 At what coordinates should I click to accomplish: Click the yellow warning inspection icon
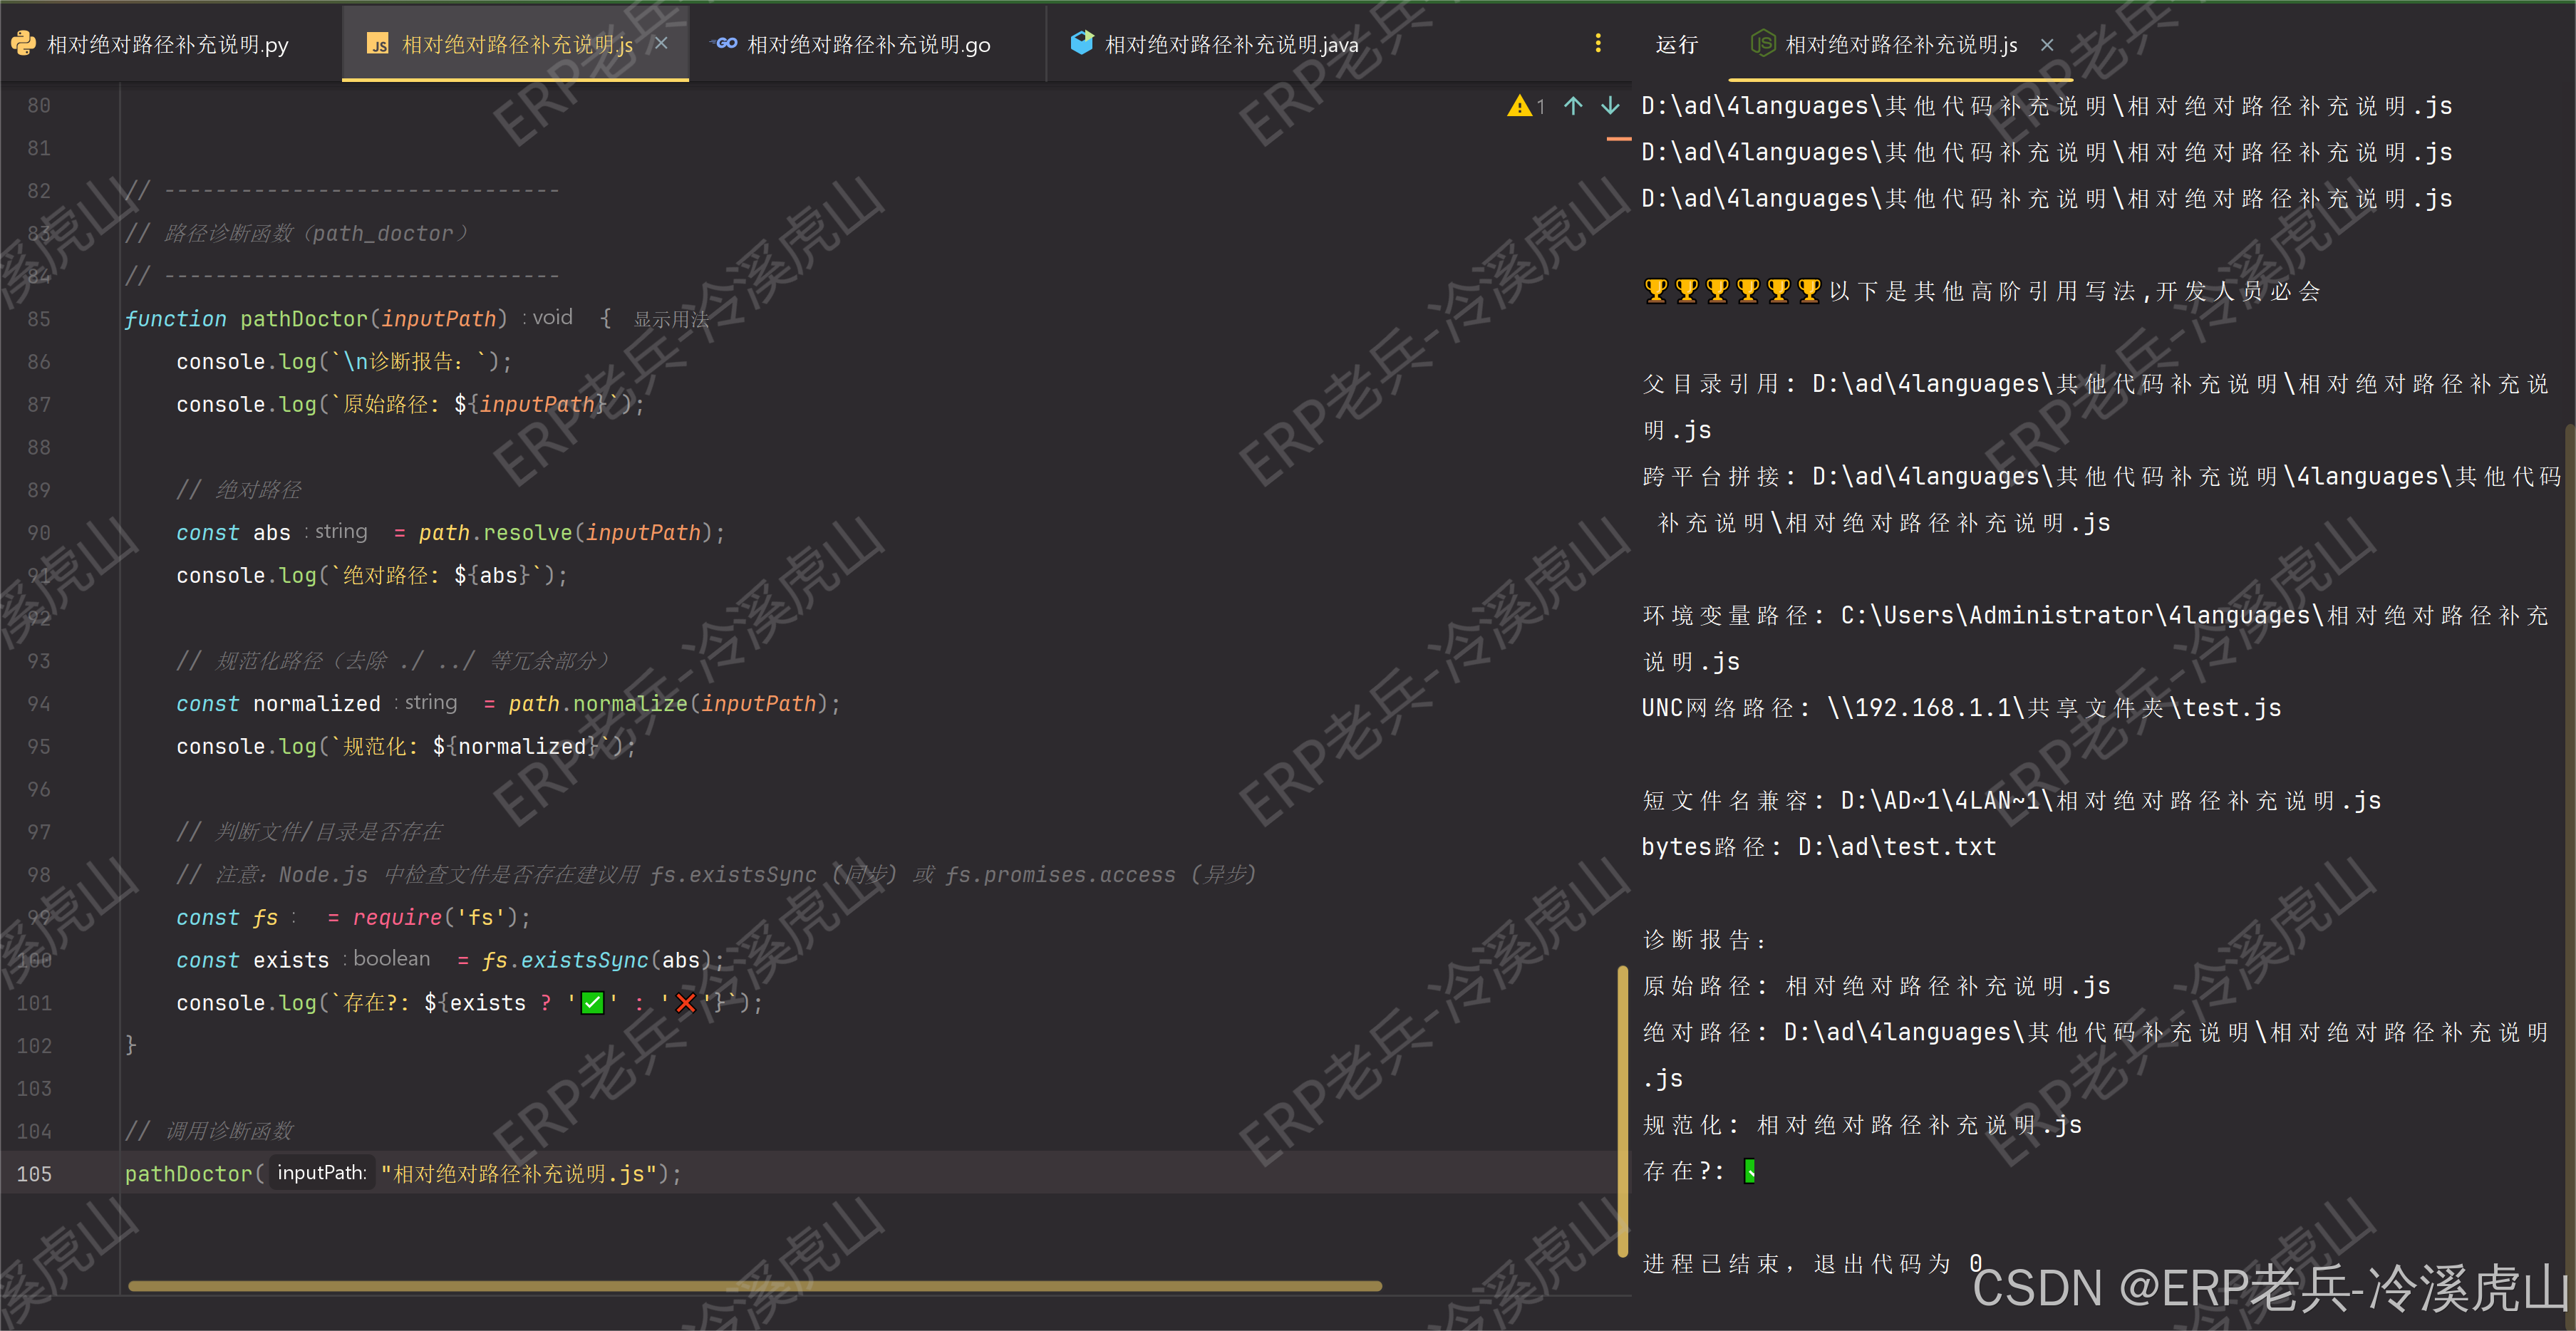pos(1520,105)
